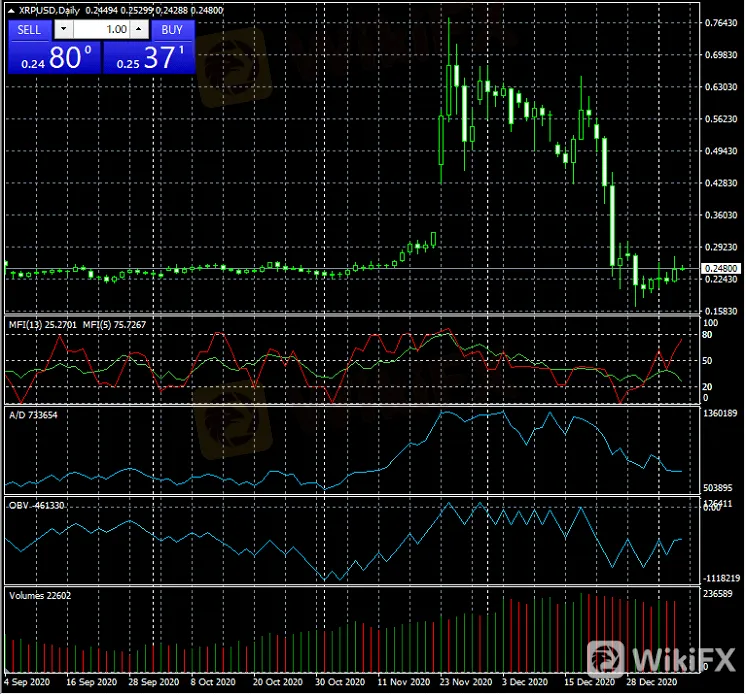Select the Volumes 22602 indicator label
The width and height of the screenshot is (746, 695).
[x=40, y=595]
